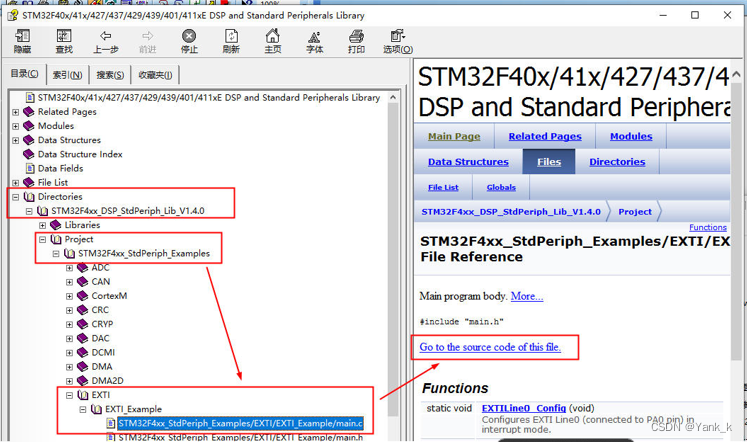Click STM32F4xx_DSP_StdPeriph_Lib_V1.4.0 breadcrumb link
The width and height of the screenshot is (747, 442).
[x=511, y=211]
